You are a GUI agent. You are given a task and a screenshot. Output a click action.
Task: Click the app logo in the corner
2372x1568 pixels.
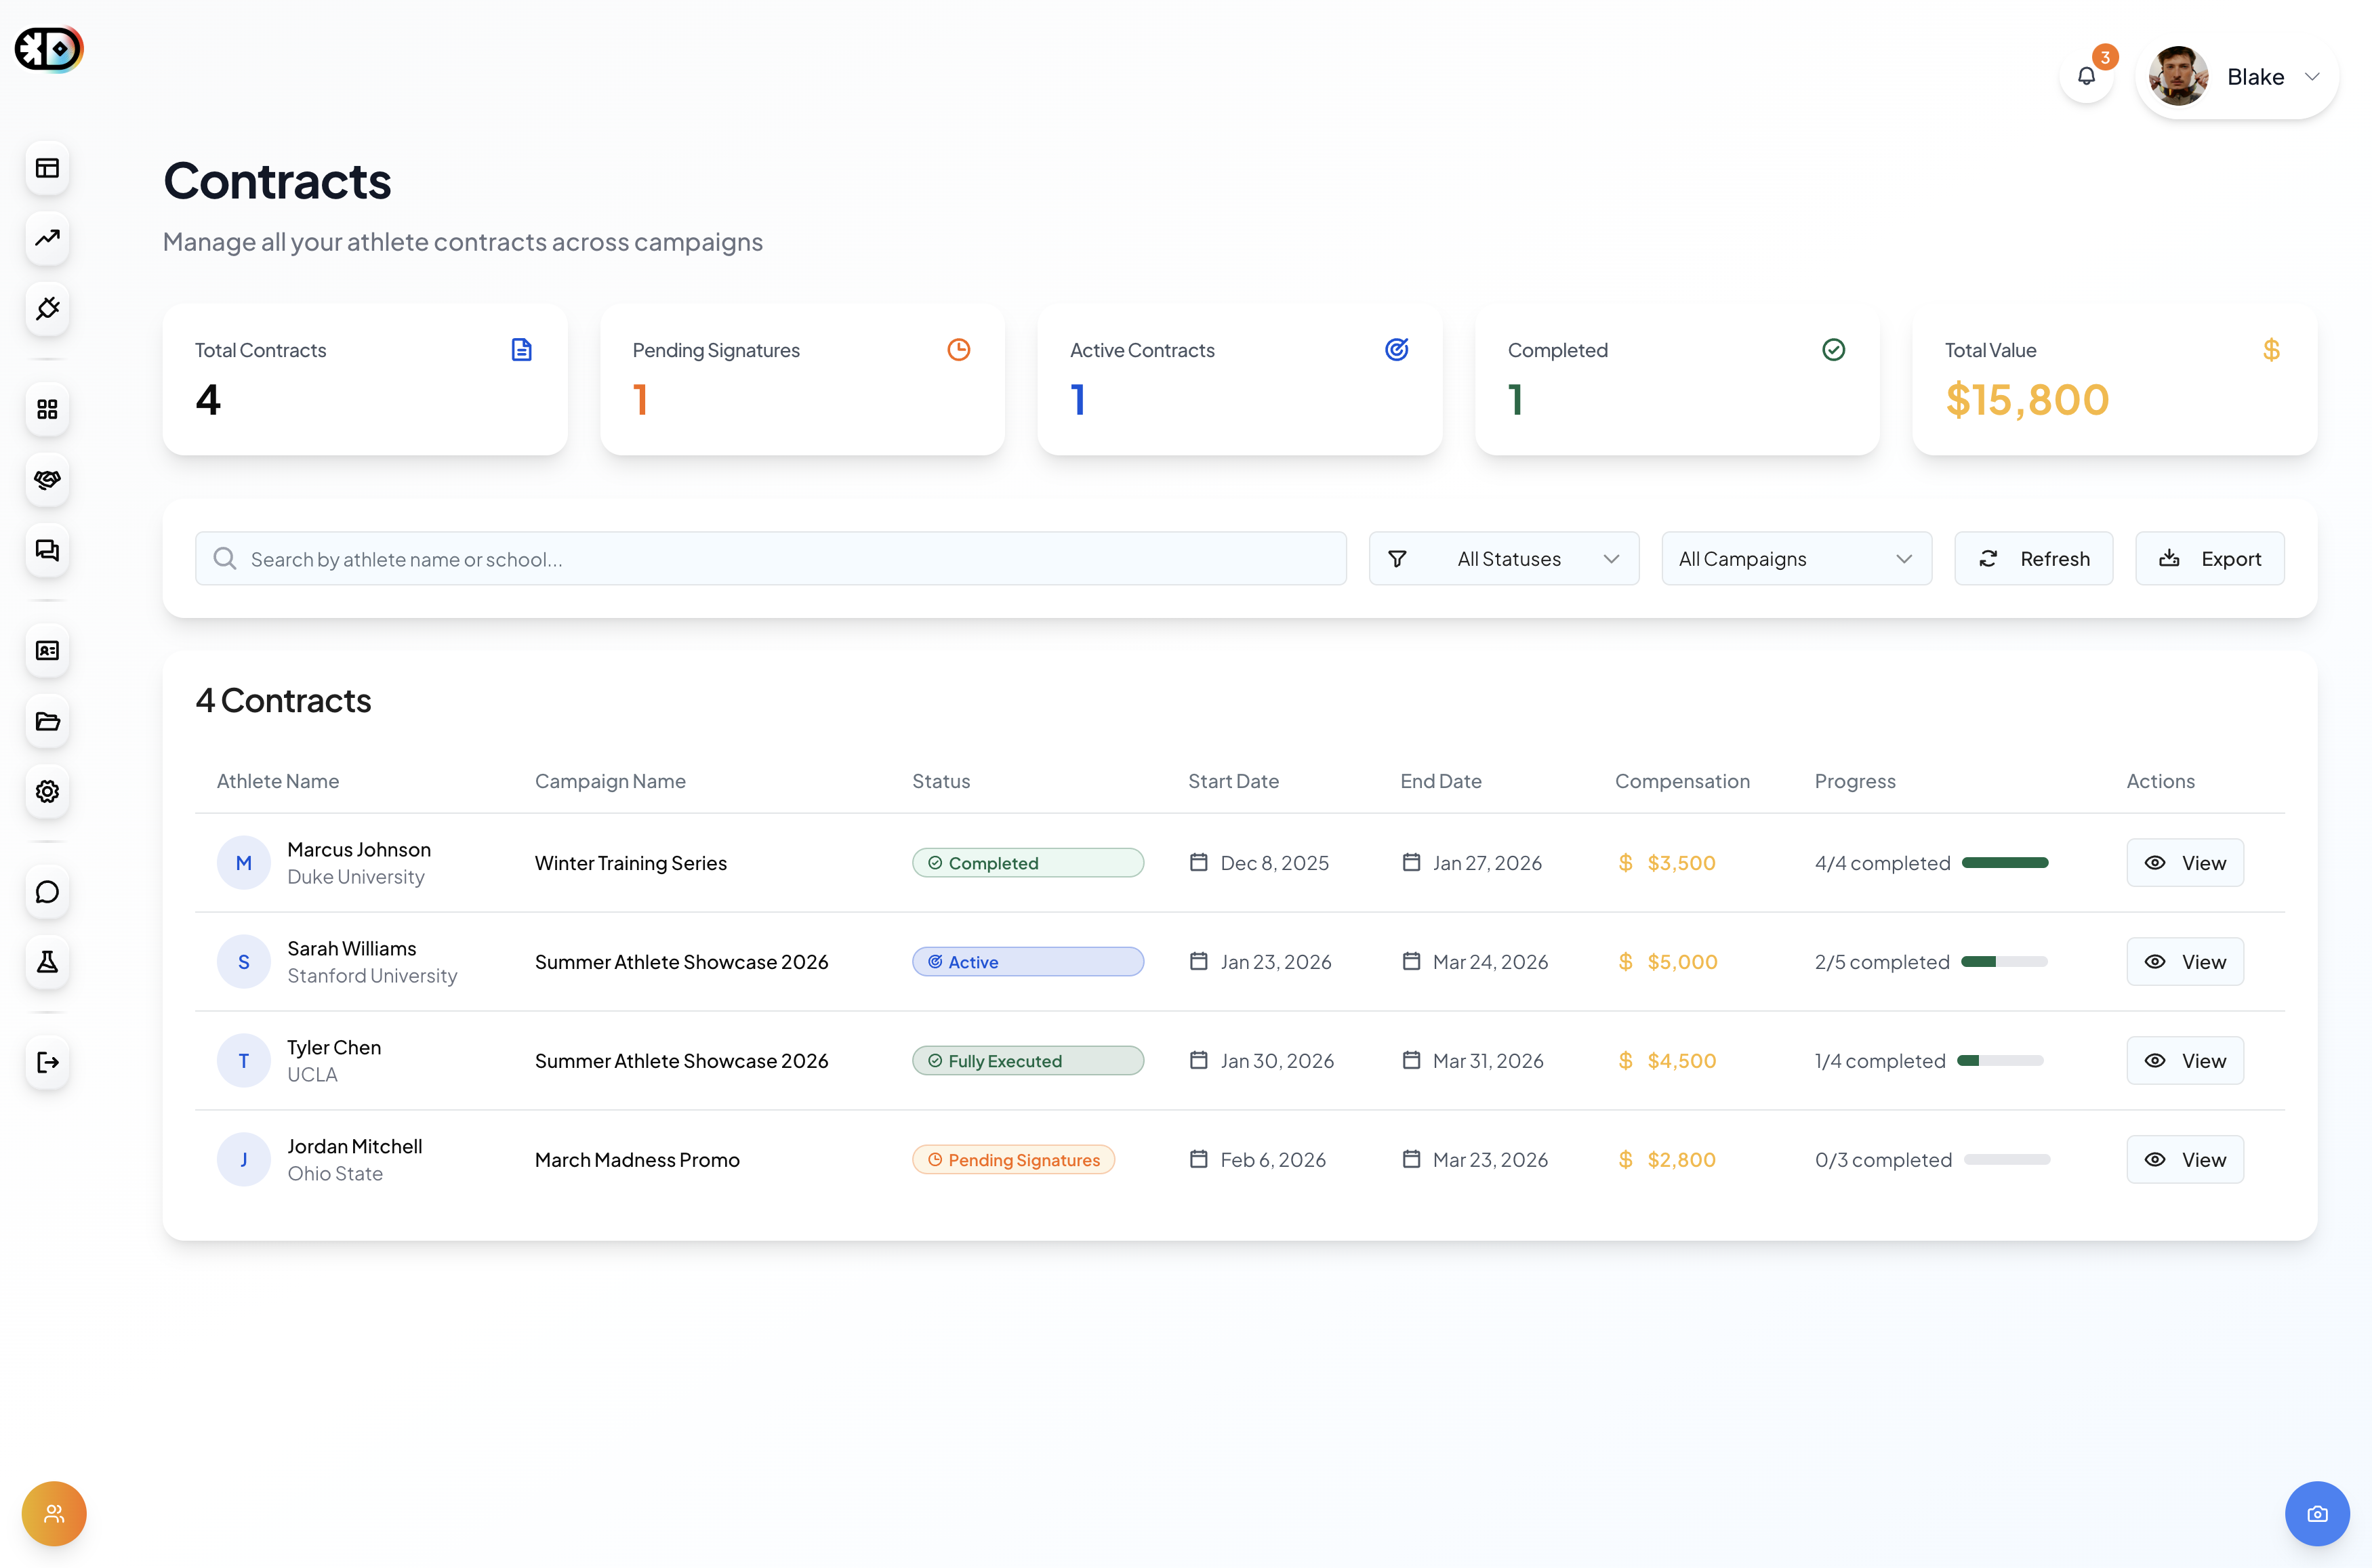(x=48, y=49)
